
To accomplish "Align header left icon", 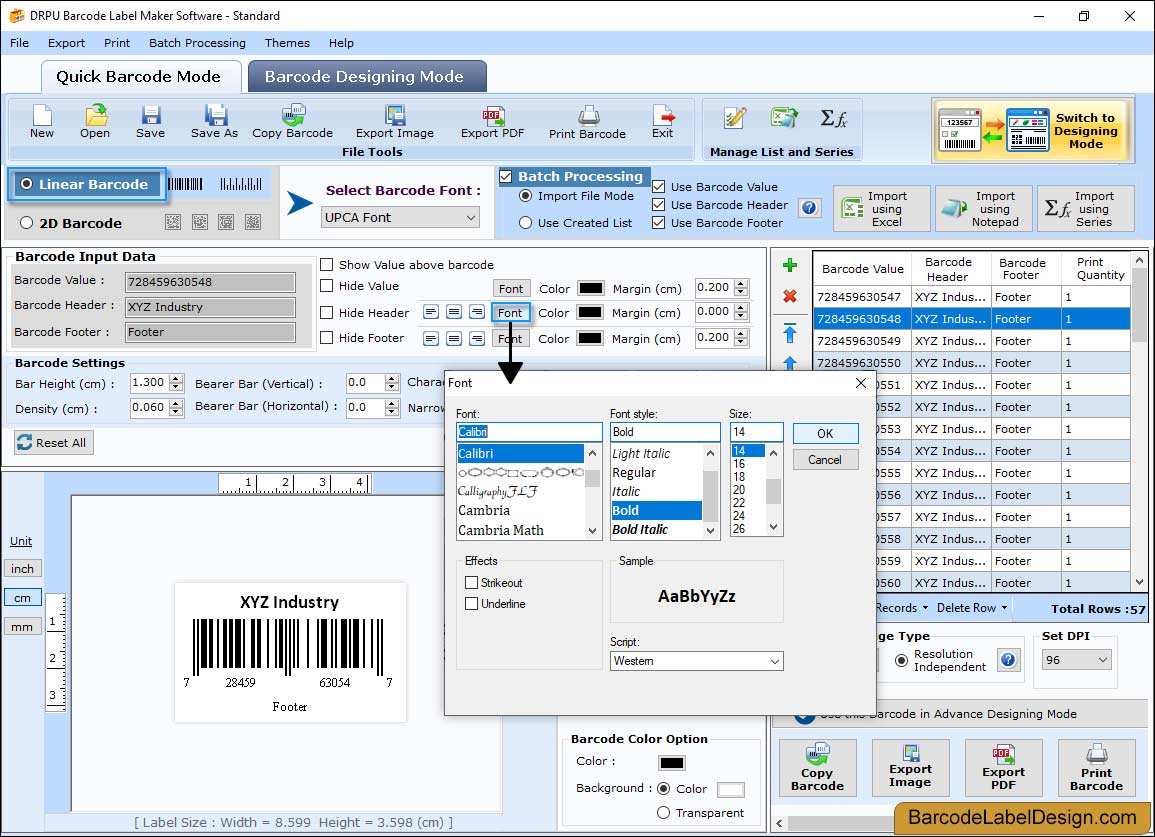I will coord(431,312).
